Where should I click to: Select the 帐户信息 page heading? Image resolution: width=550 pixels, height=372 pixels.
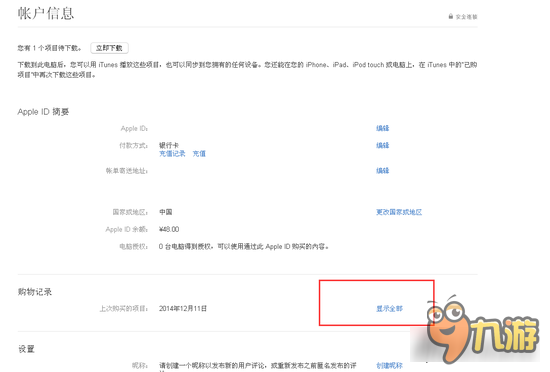46,13
